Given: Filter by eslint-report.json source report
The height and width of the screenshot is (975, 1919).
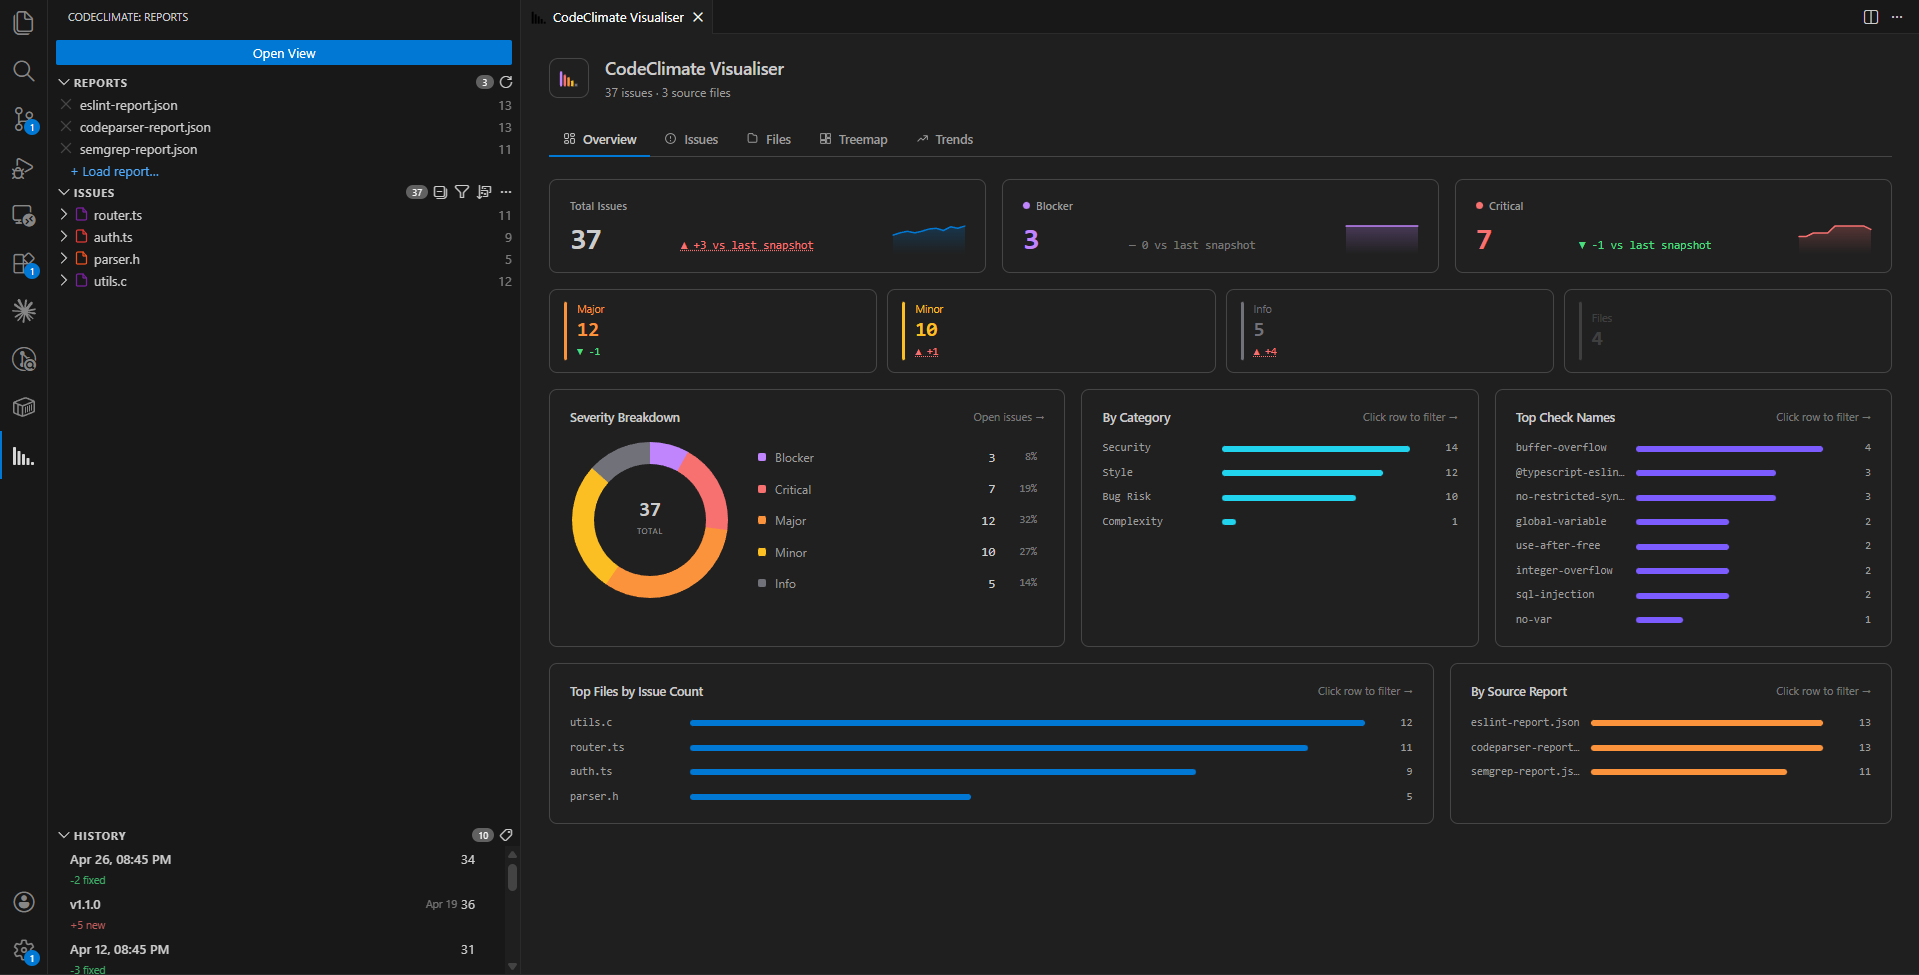Looking at the screenshot, I should point(1670,722).
